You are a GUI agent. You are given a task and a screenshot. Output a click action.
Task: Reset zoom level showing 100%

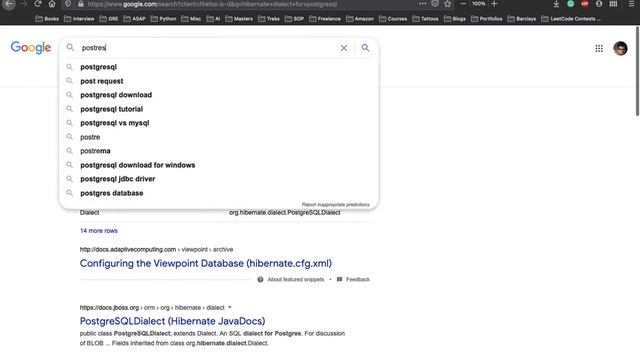479,4
